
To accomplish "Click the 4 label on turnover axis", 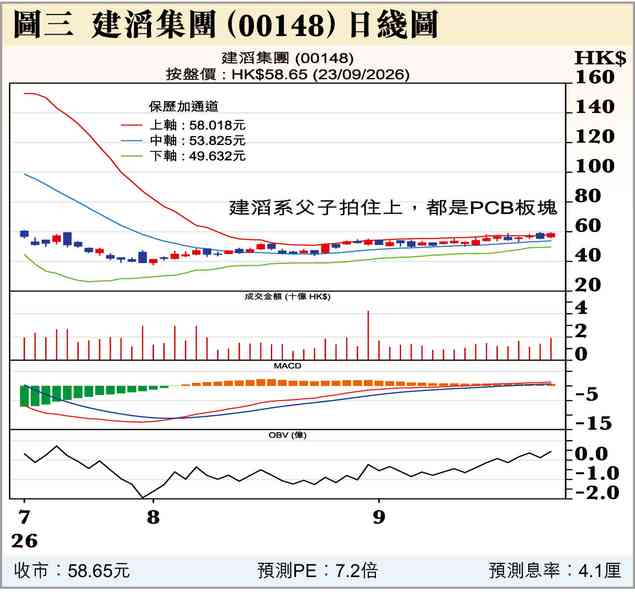I will pos(581,308).
